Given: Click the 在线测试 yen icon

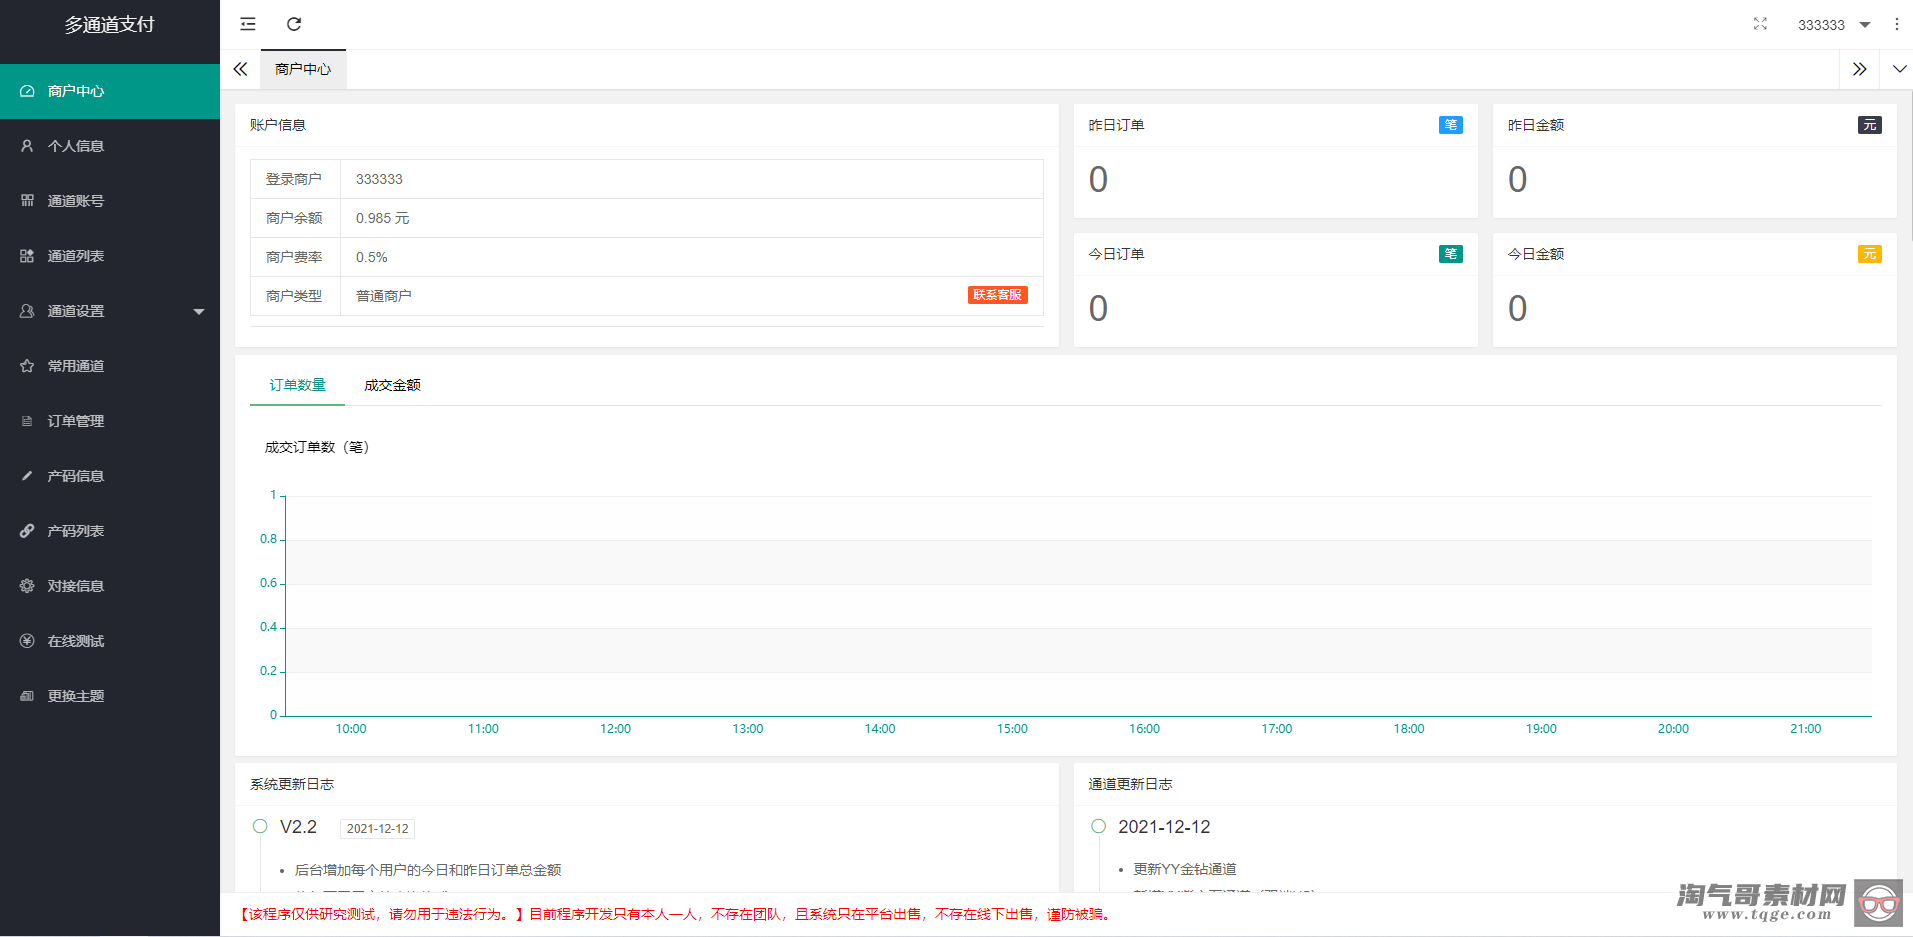Looking at the screenshot, I should point(27,641).
